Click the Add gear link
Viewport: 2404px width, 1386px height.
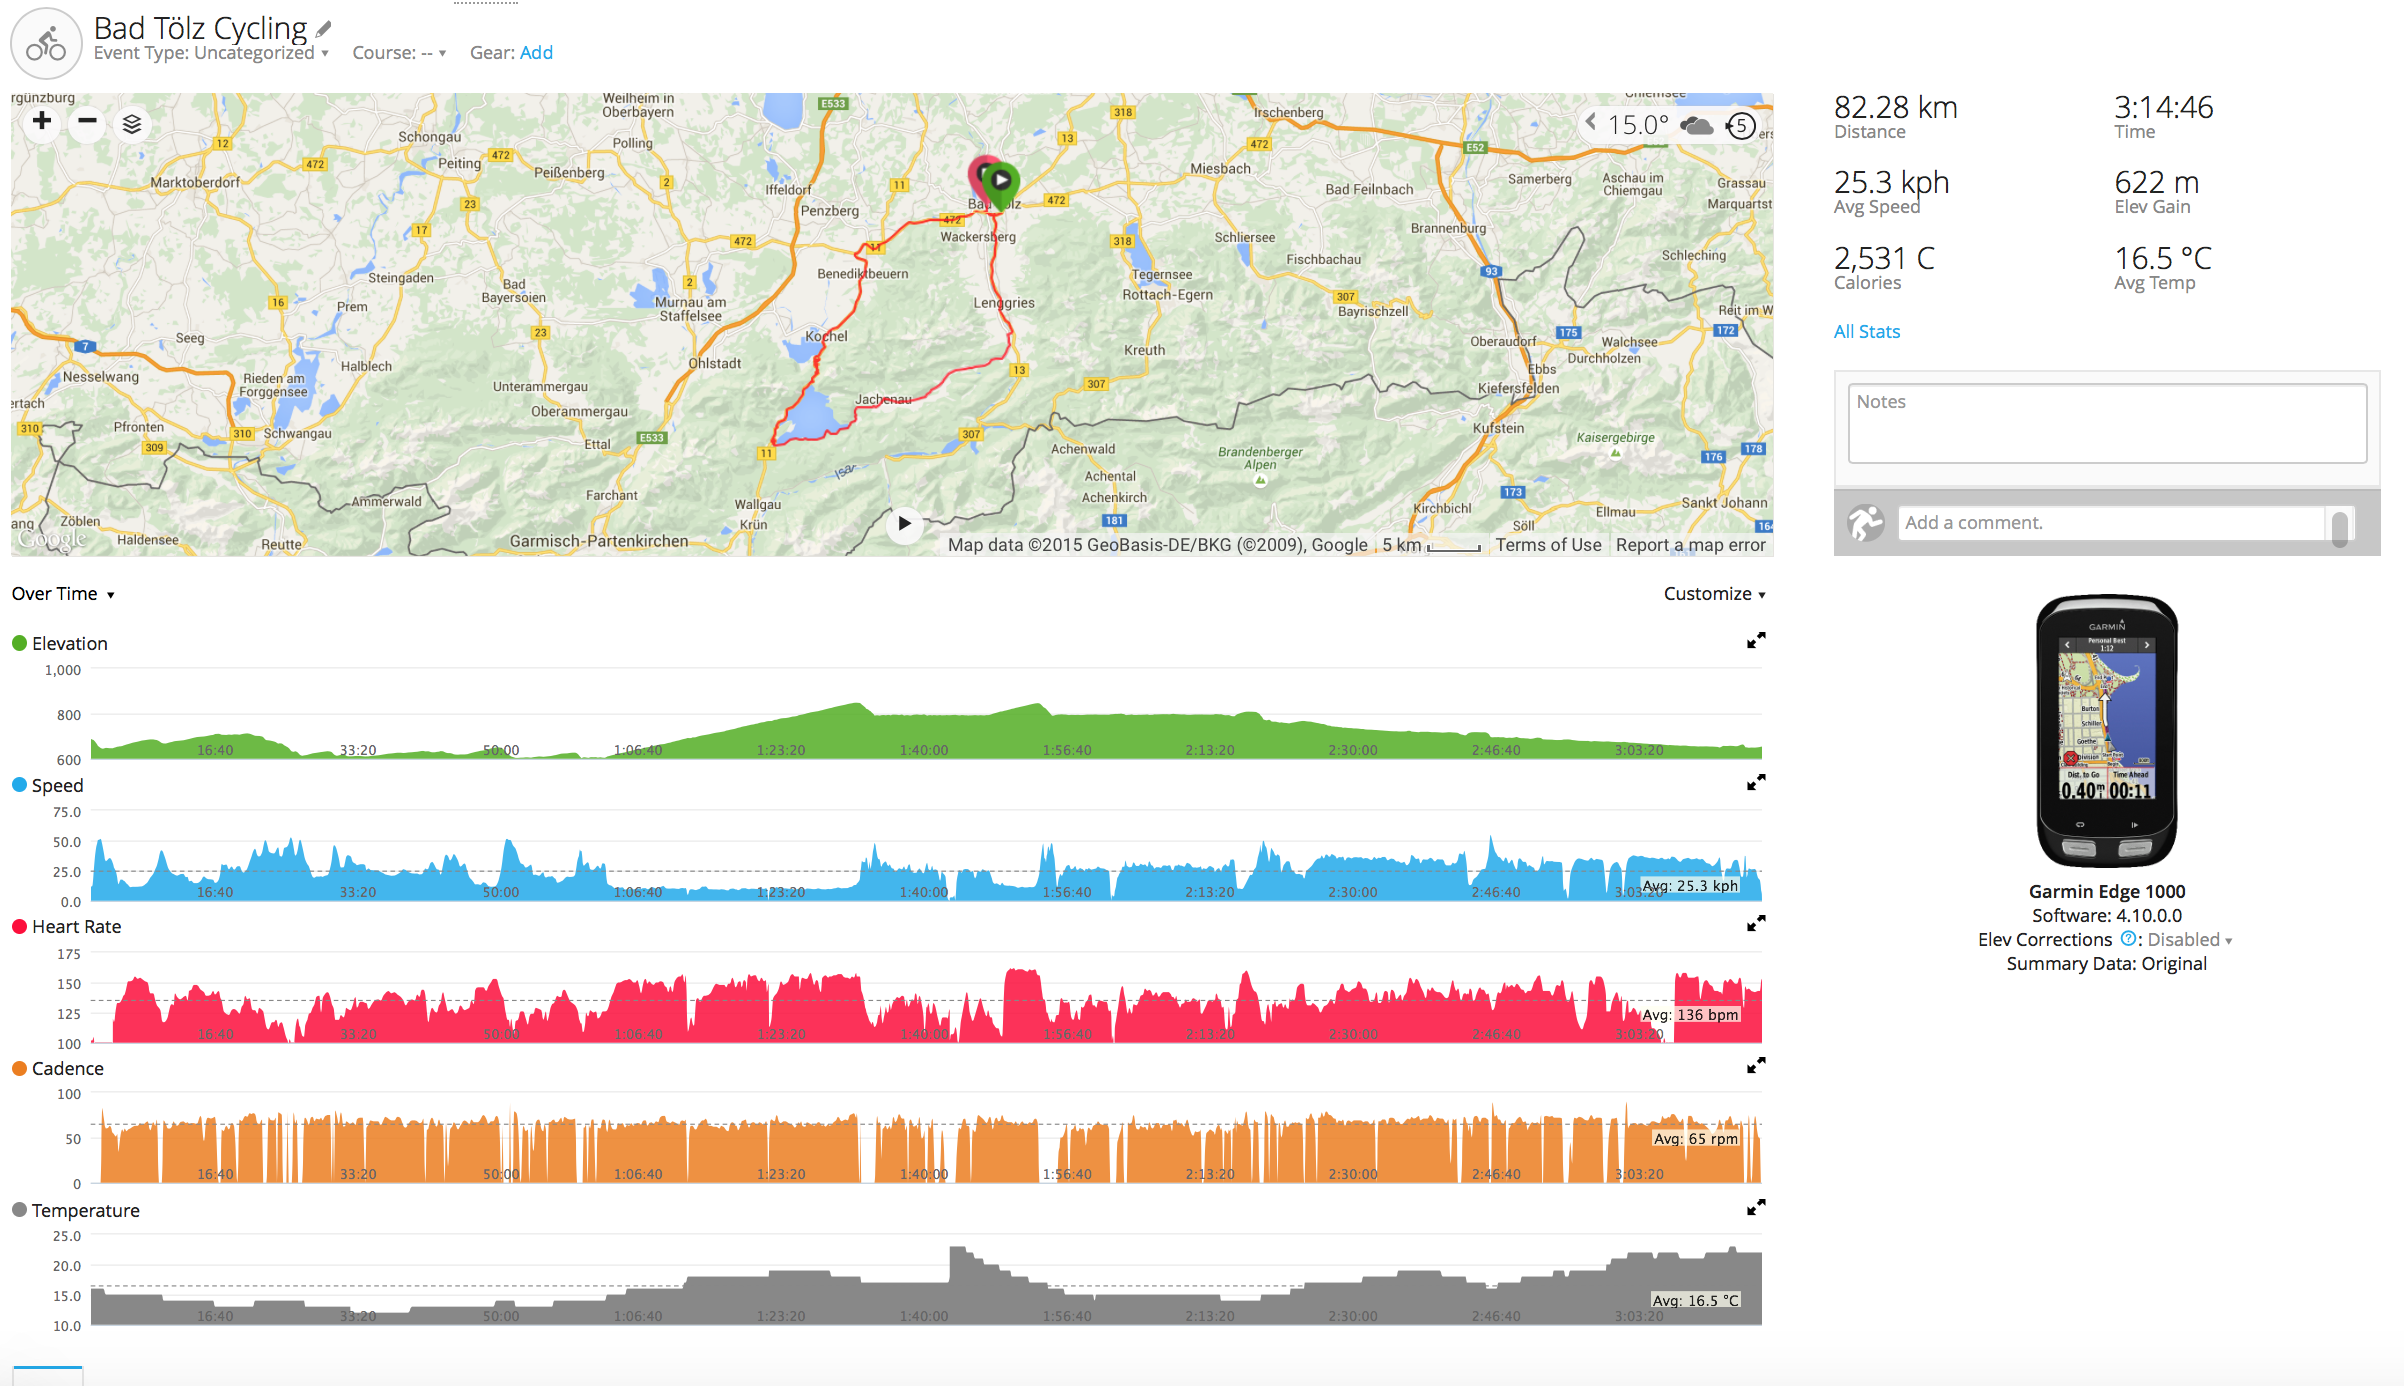click(x=536, y=53)
